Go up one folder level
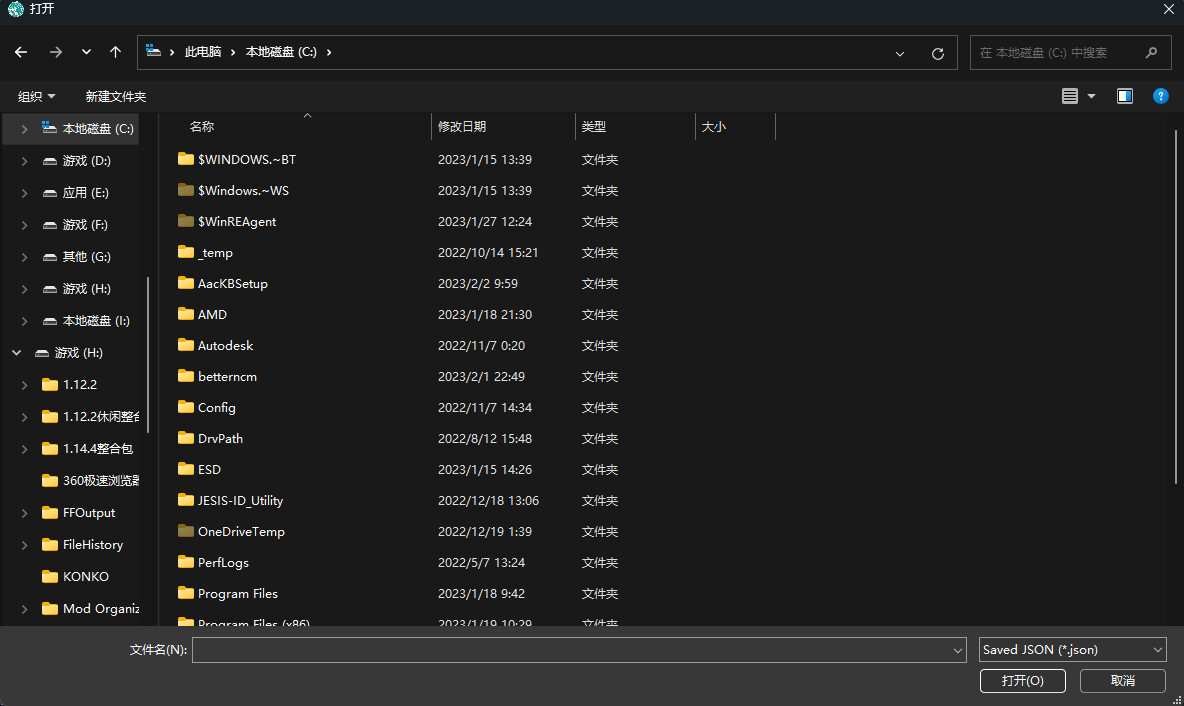Viewport: 1184px width, 706px height. [115, 52]
